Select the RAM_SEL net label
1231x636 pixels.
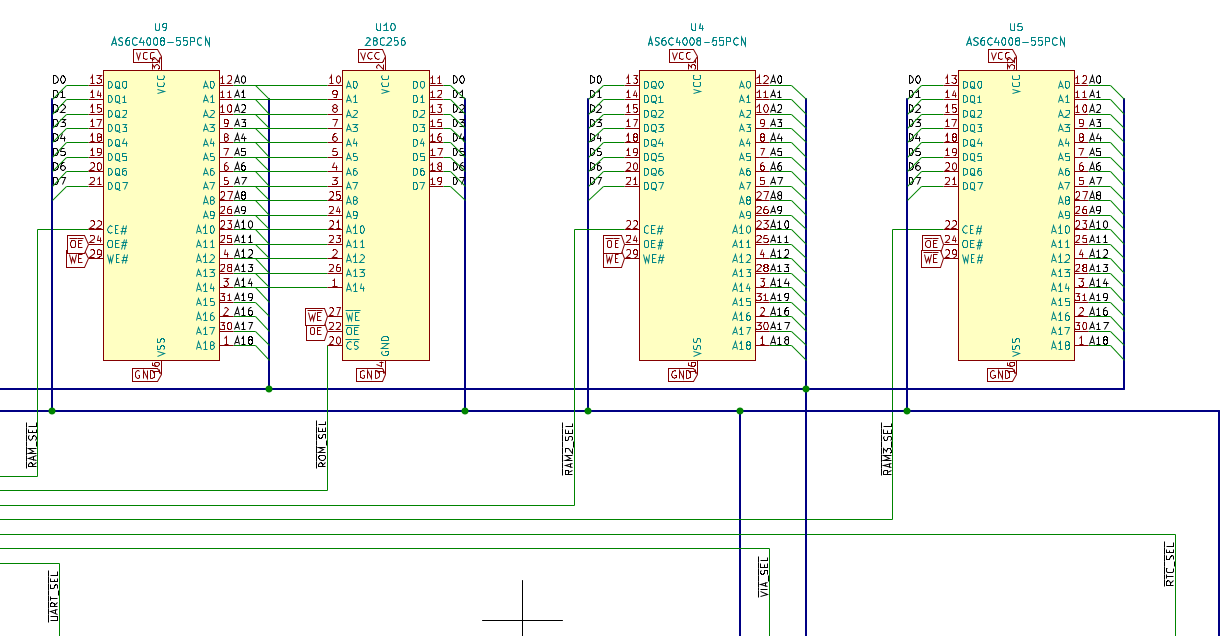pos(32,446)
